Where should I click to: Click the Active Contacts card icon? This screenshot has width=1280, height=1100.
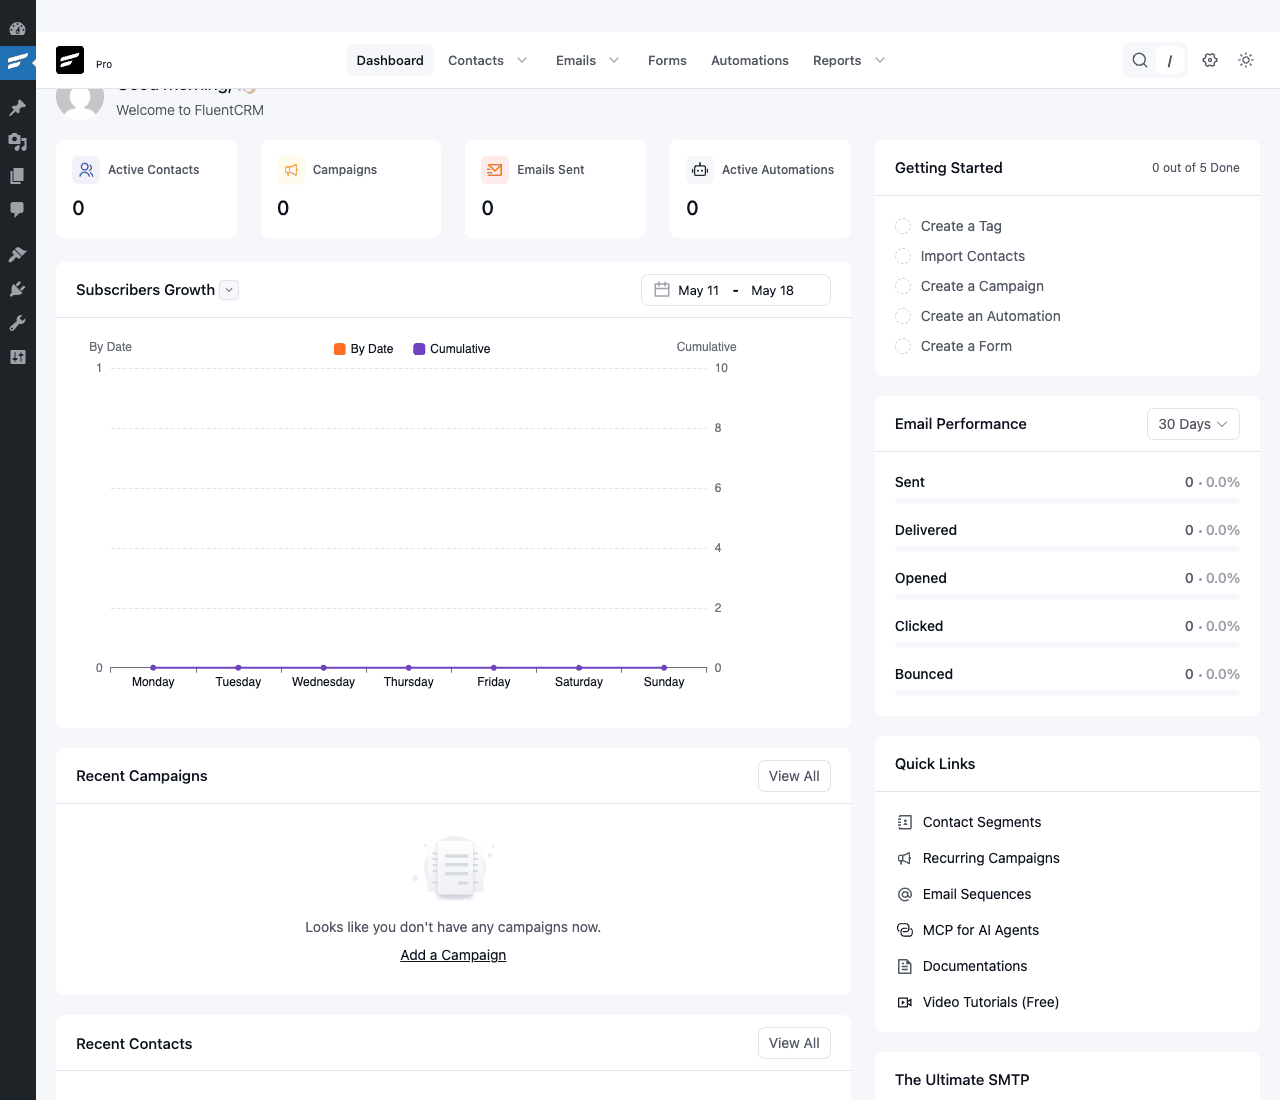[x=86, y=170]
